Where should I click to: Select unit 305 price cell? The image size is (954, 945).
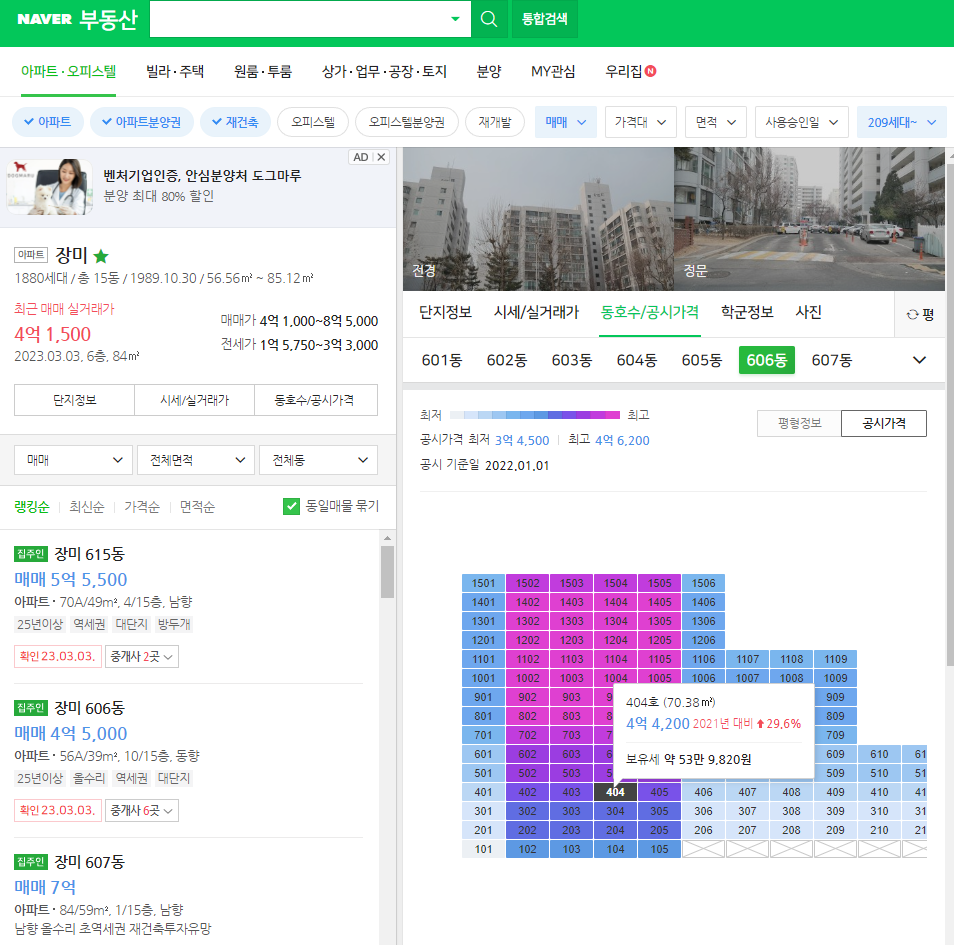659,811
